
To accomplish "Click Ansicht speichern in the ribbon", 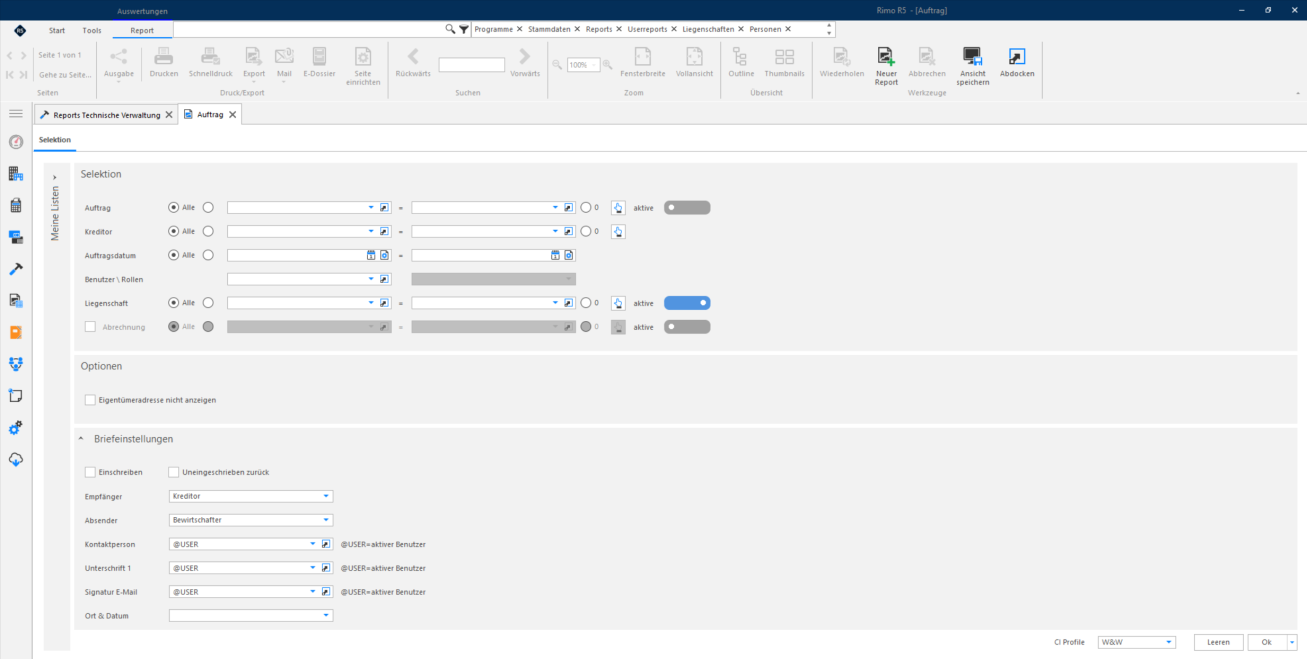I will click(972, 66).
